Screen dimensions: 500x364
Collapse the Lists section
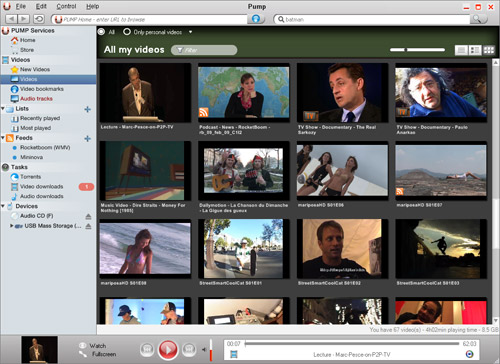point(3,108)
